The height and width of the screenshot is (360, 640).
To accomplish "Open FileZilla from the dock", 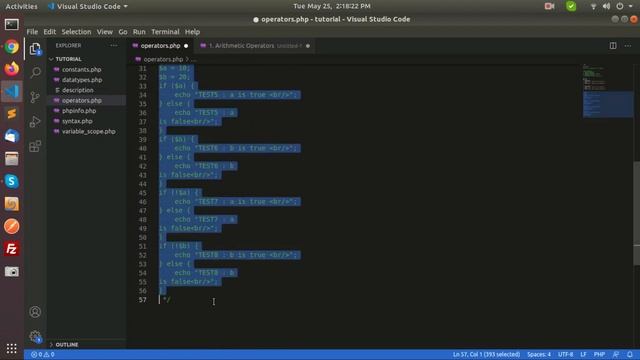I will click(11, 249).
